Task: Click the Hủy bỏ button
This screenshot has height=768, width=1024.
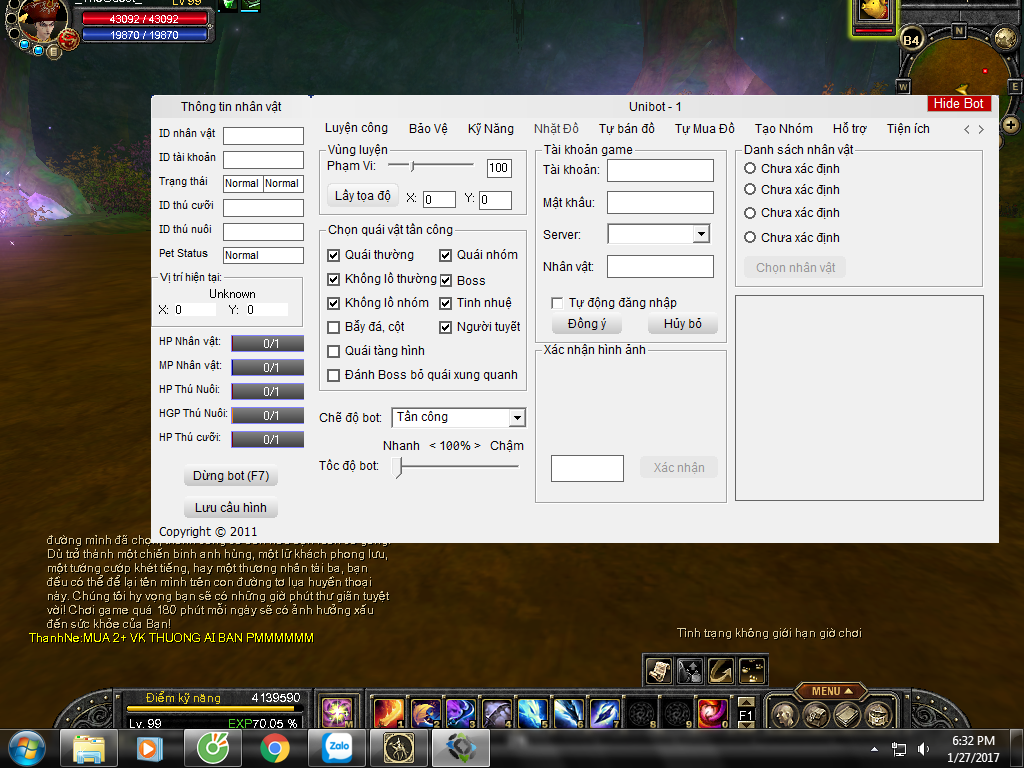Action: tap(682, 324)
